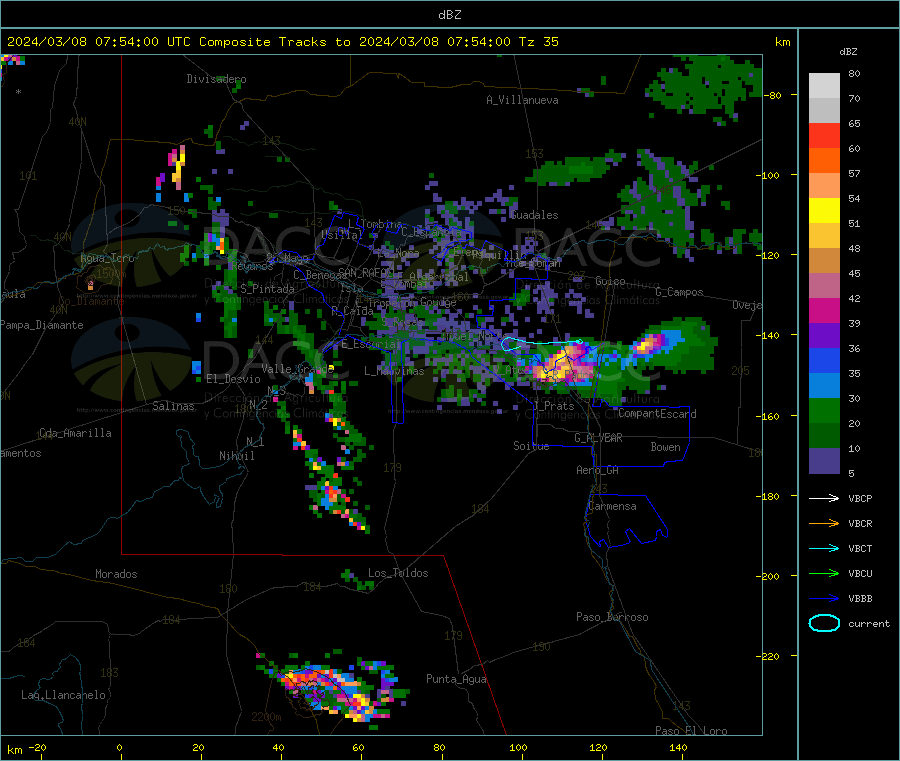Viewport: 900px width, 761px height.
Task: Click the purple 5 dBZ color swatch
Action: click(824, 461)
